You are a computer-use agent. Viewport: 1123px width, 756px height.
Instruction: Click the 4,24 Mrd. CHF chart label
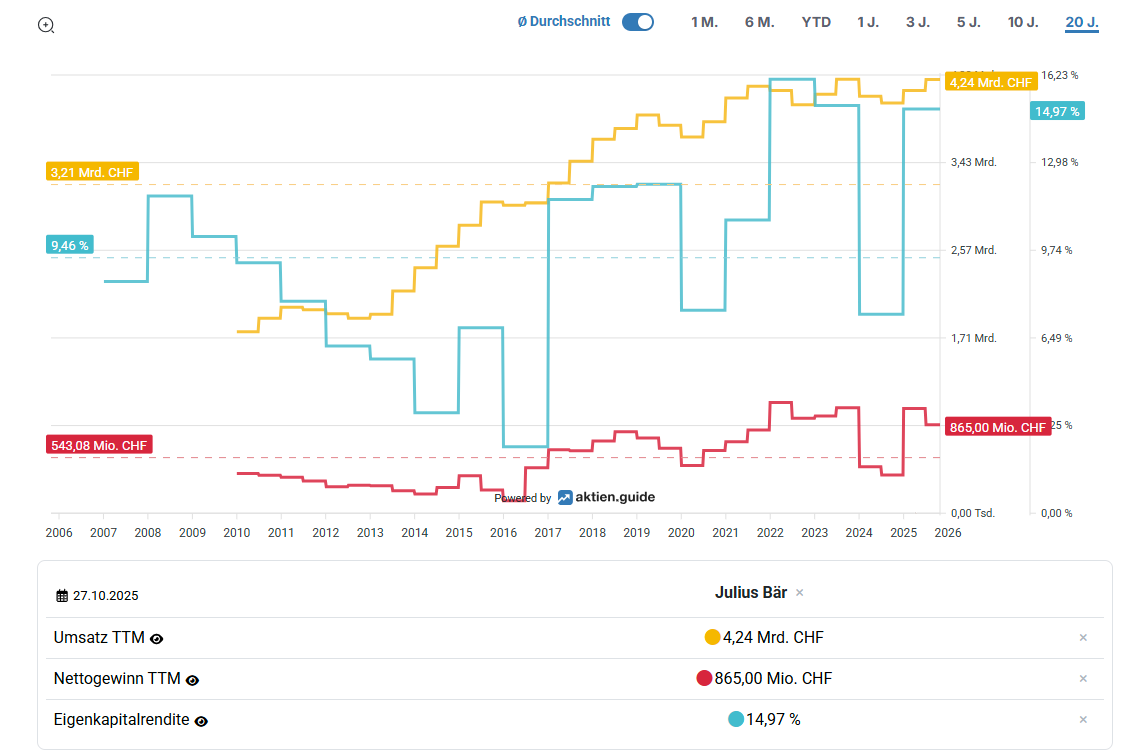coord(990,82)
